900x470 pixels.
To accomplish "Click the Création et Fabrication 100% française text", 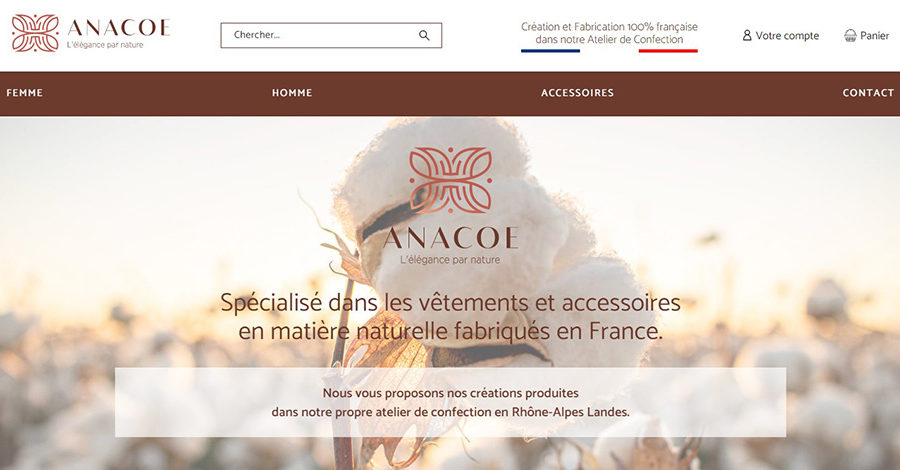I will tap(609, 26).
